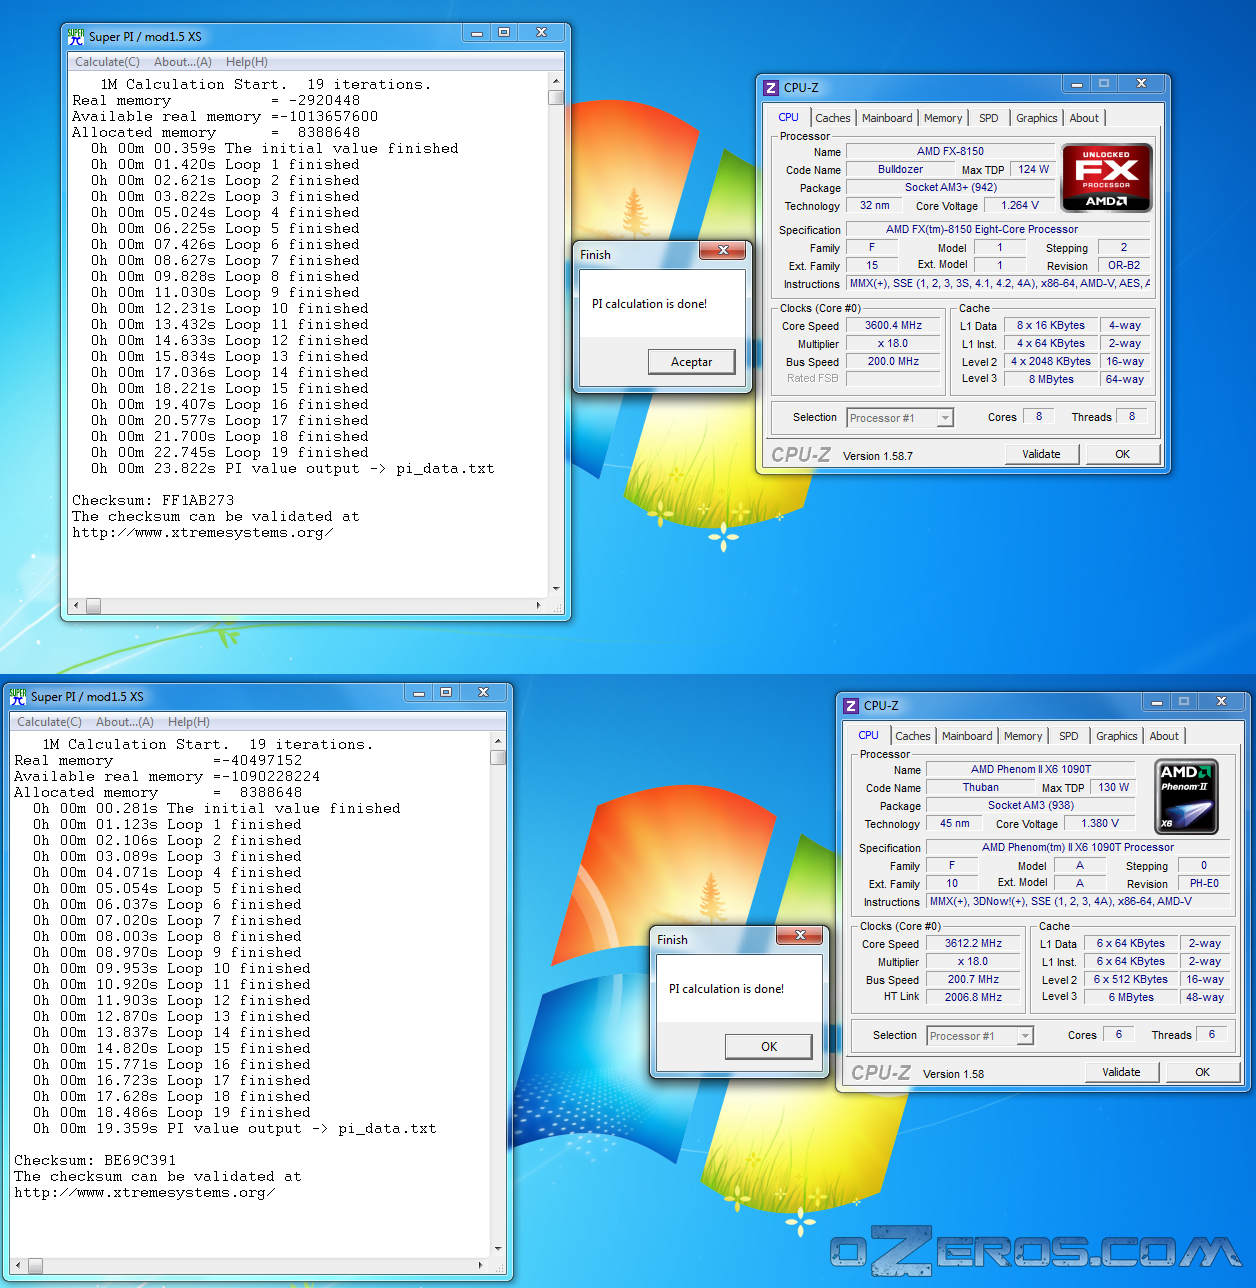Click the Core Voltage value 1.380 V
Screen dimensions: 1256x1288
click(x=1100, y=824)
